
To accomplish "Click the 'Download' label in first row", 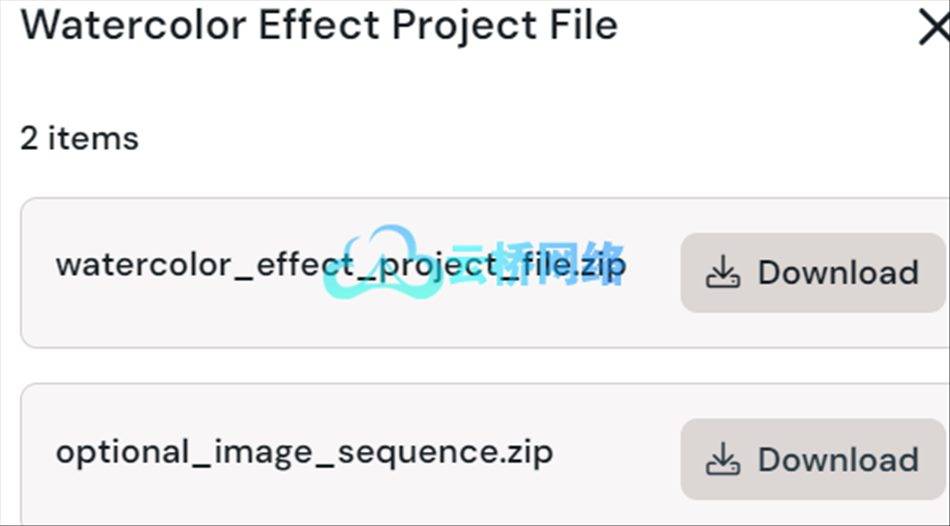I will click(838, 272).
